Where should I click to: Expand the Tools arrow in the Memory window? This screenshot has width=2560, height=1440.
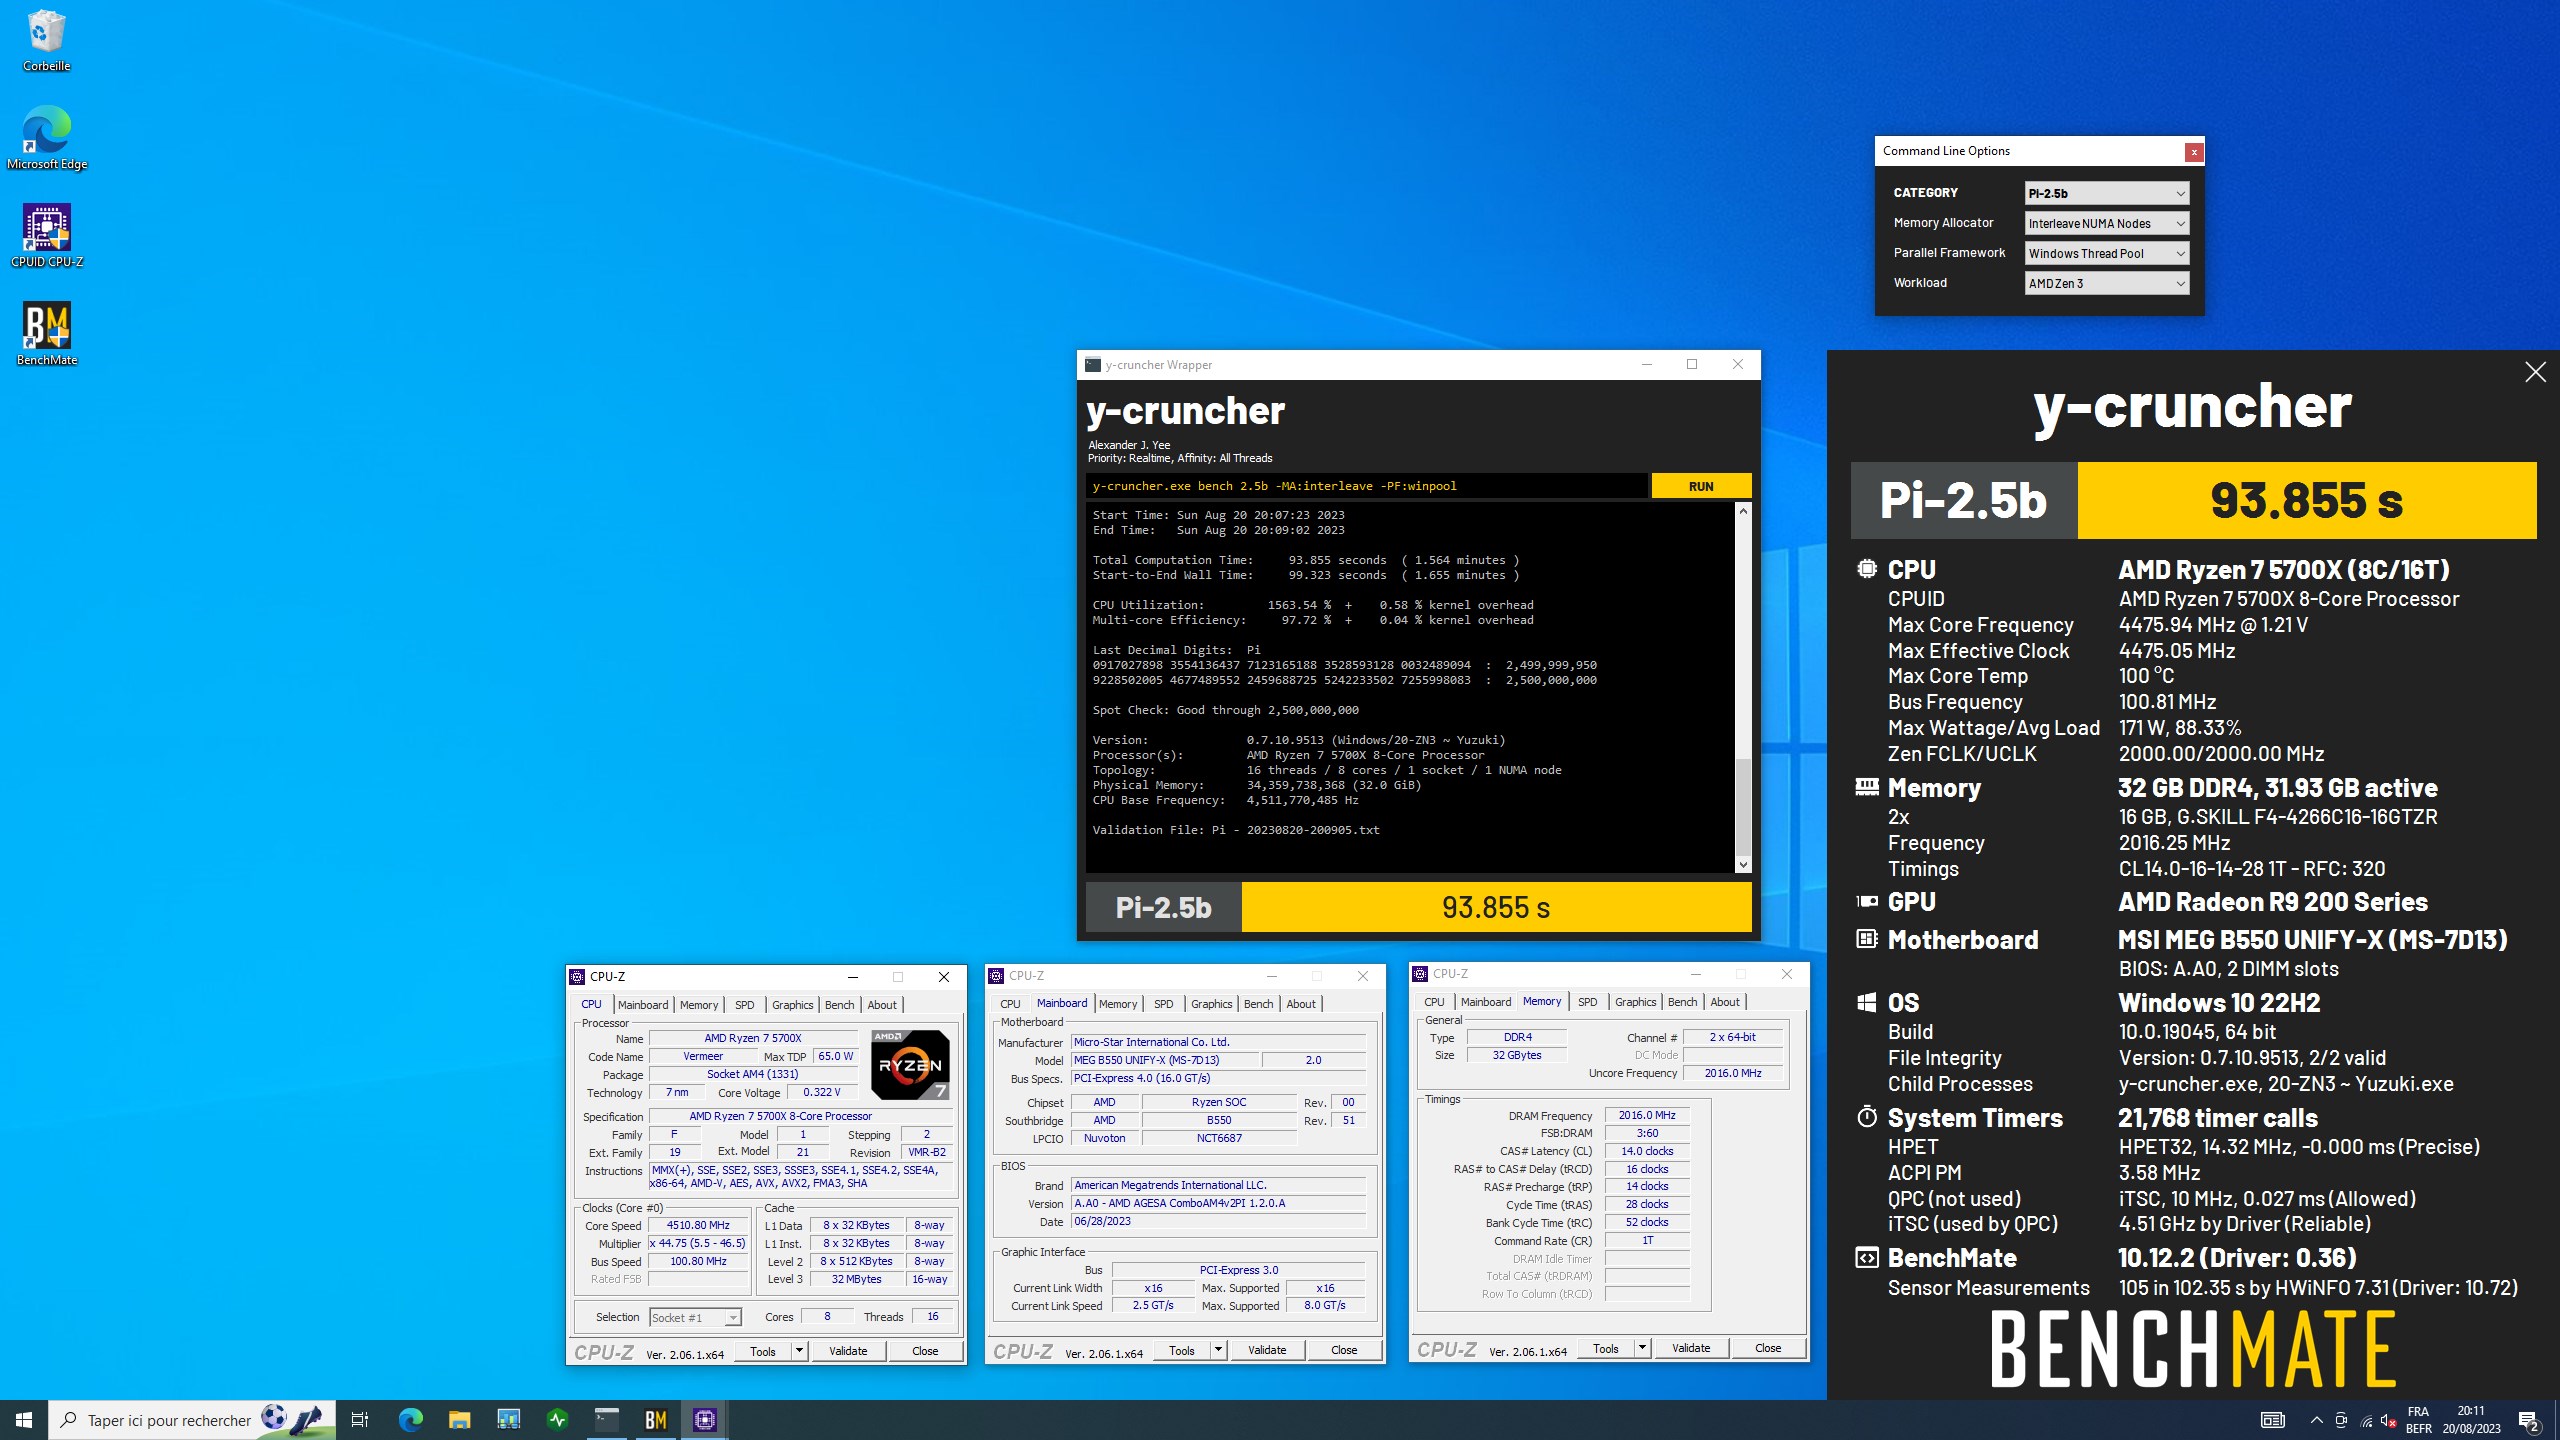[1642, 1348]
